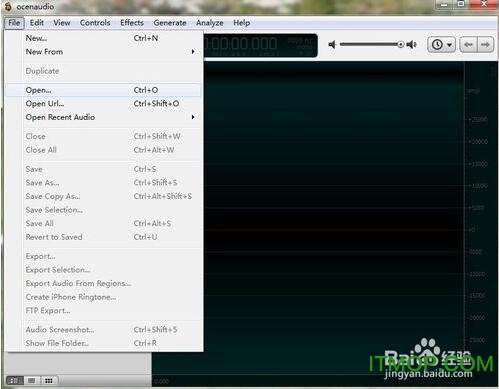Click Export... menu entry
This screenshot has width=499, height=389.
(103, 256)
